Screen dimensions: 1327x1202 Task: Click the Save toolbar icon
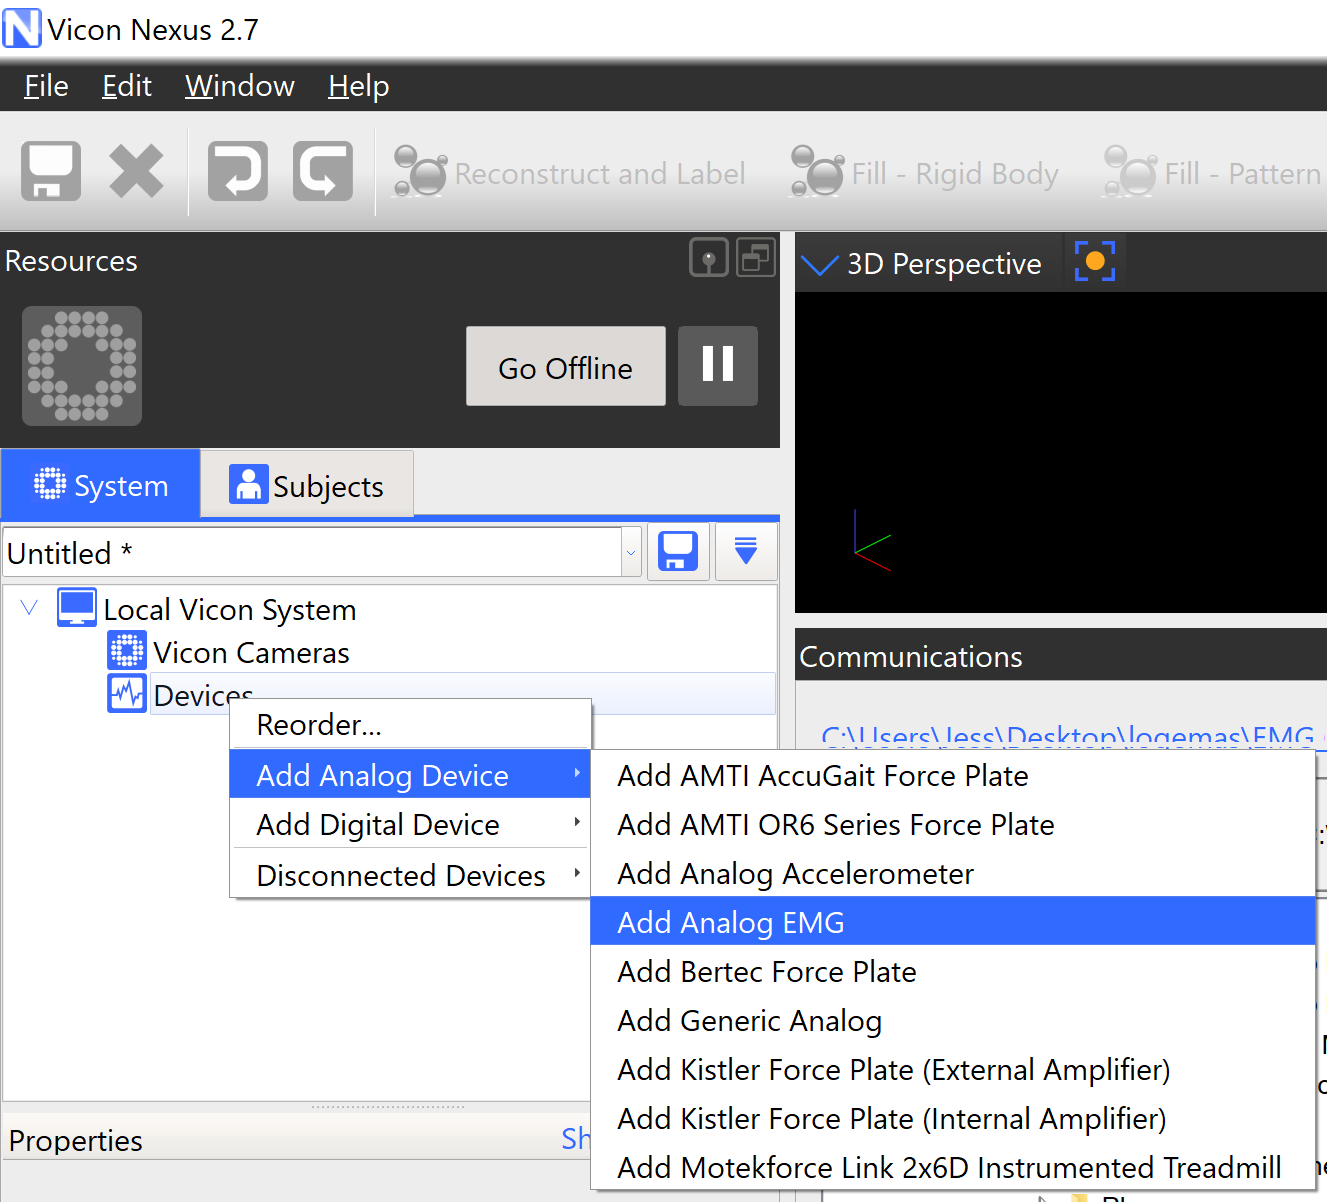pos(51,172)
